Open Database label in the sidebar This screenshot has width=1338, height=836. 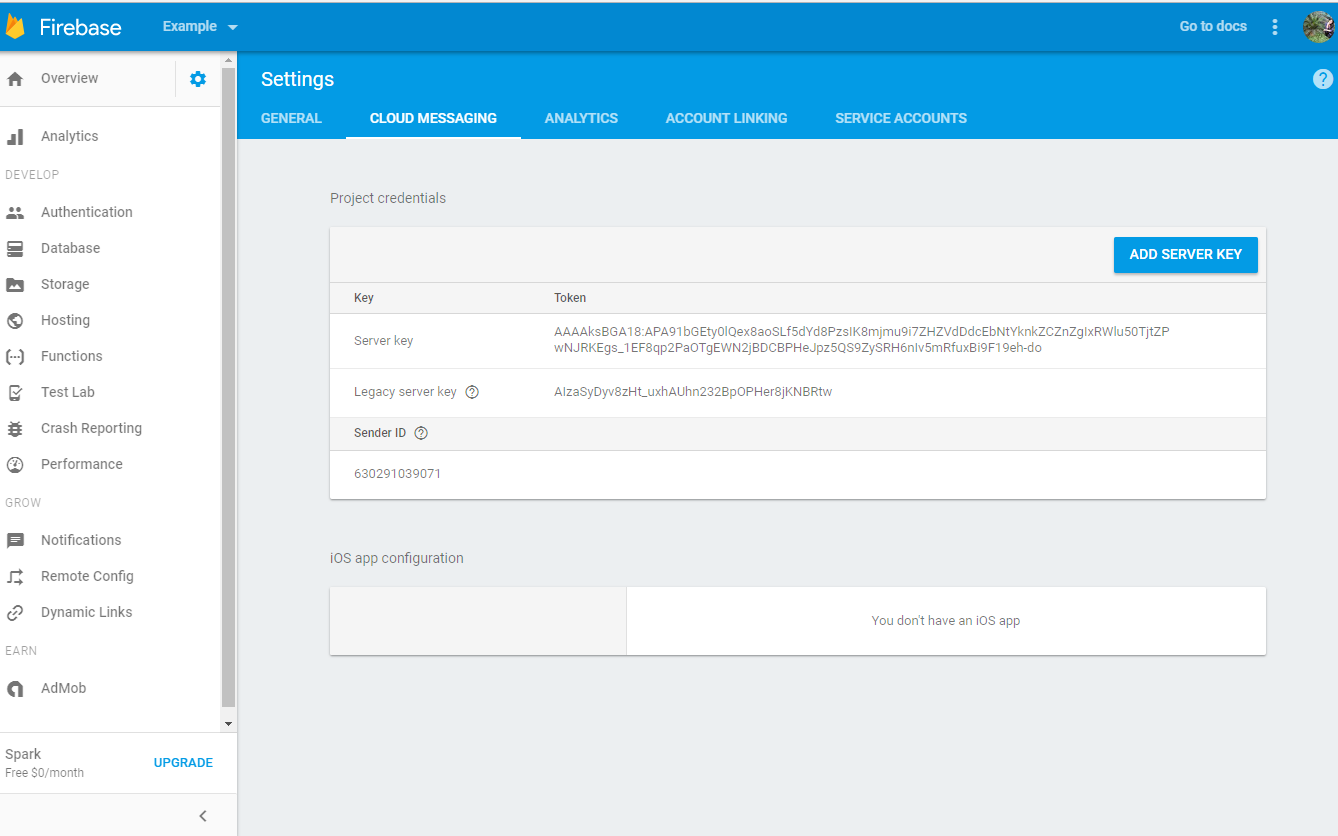(70, 248)
